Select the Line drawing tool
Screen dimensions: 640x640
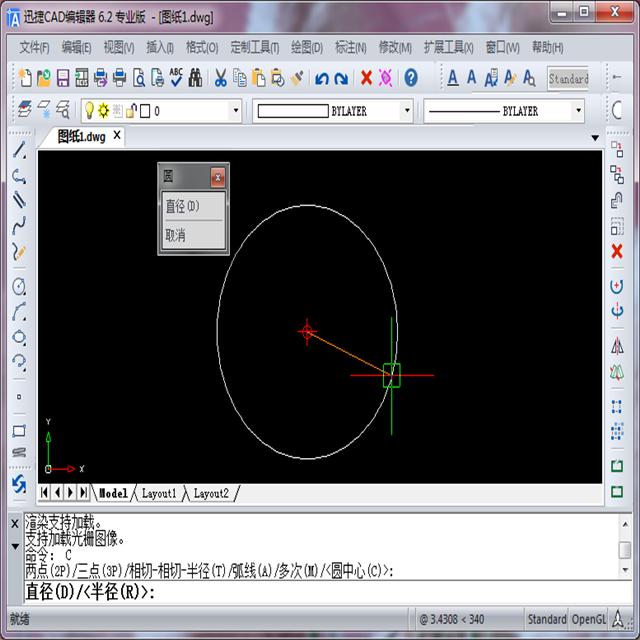tap(18, 151)
